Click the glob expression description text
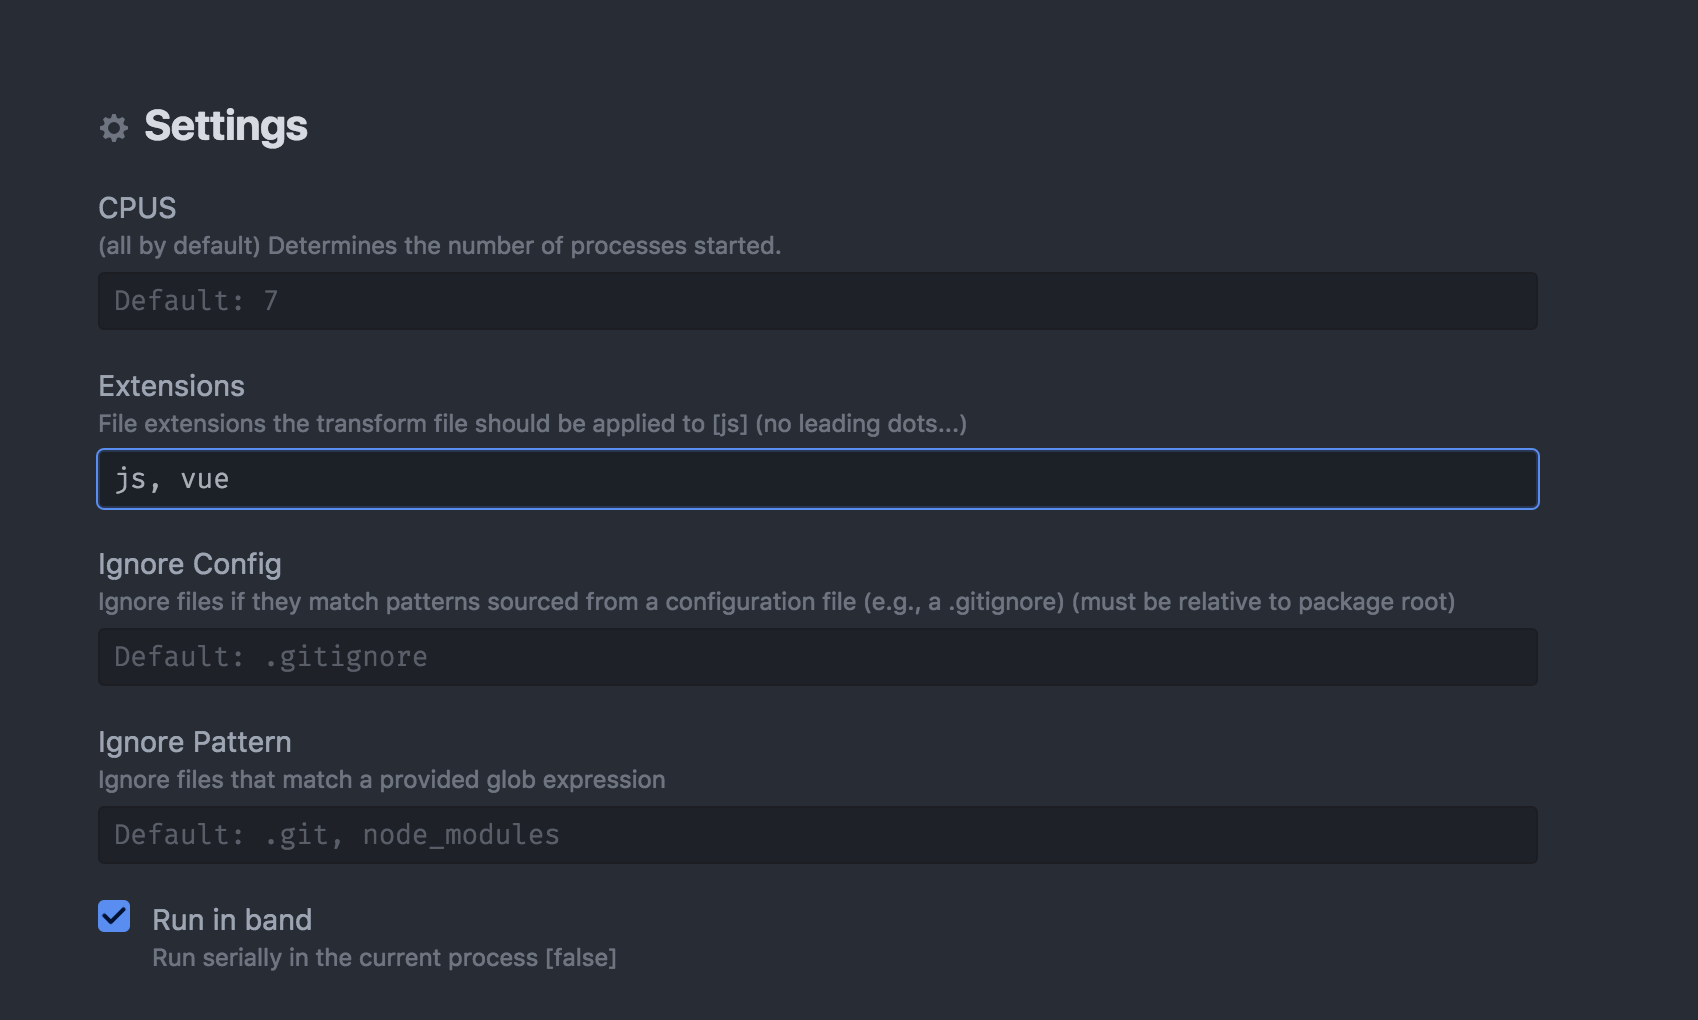The image size is (1698, 1020). [381, 780]
